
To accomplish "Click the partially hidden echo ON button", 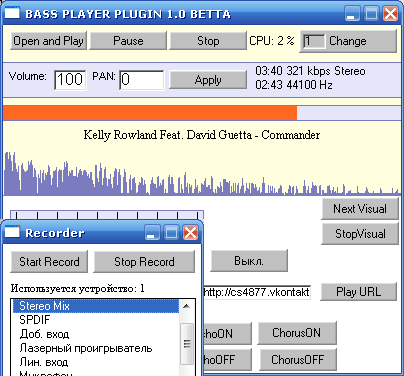I will pyautogui.click(x=227, y=333).
